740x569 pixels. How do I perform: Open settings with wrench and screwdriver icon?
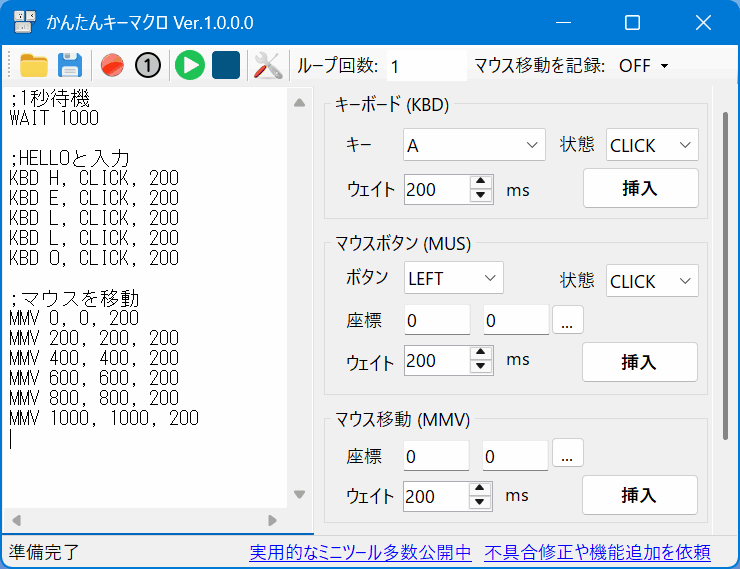coord(268,65)
